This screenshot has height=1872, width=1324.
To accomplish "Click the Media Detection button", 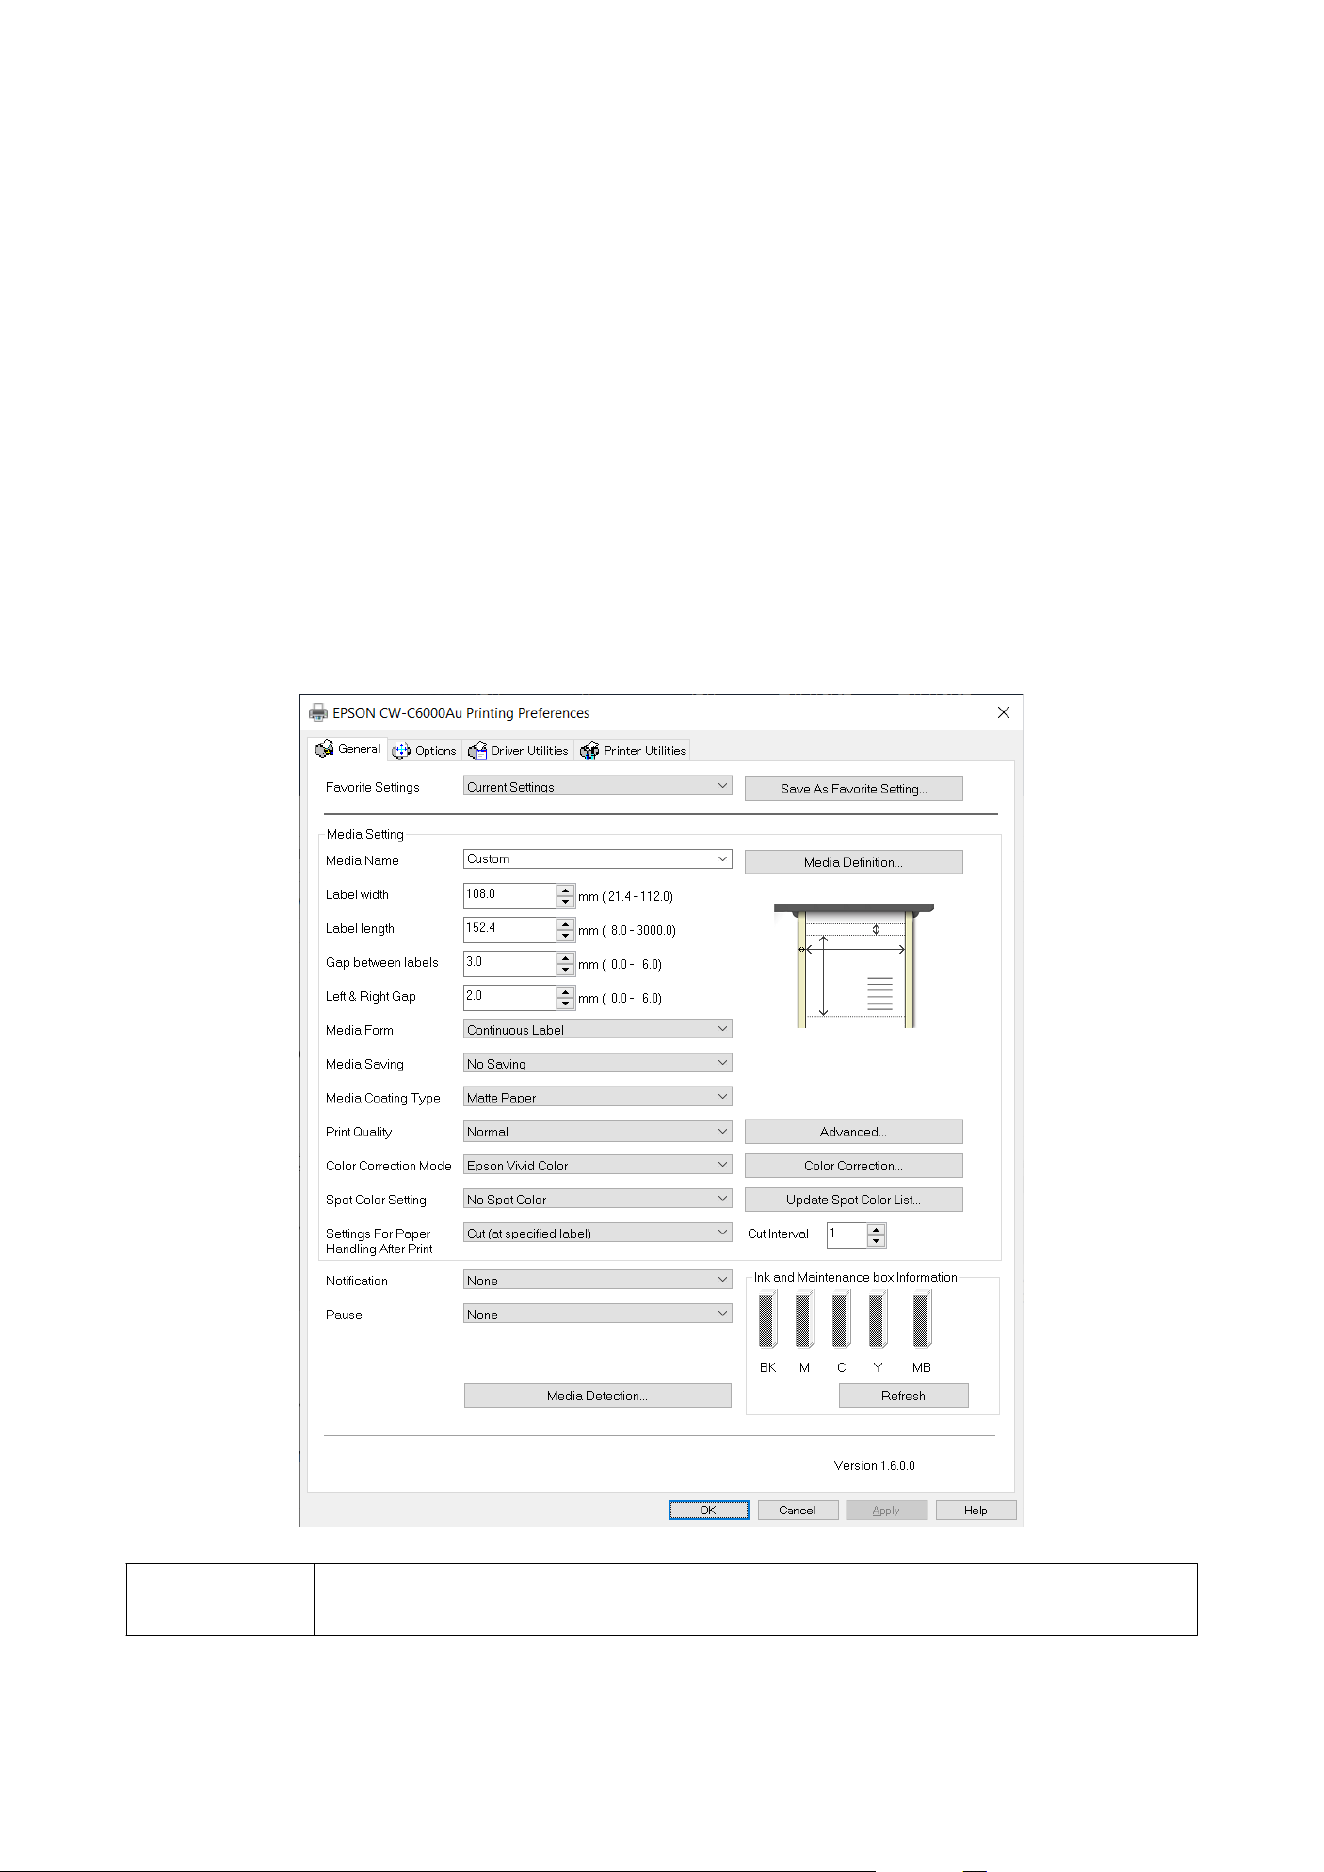I will [x=598, y=1396].
